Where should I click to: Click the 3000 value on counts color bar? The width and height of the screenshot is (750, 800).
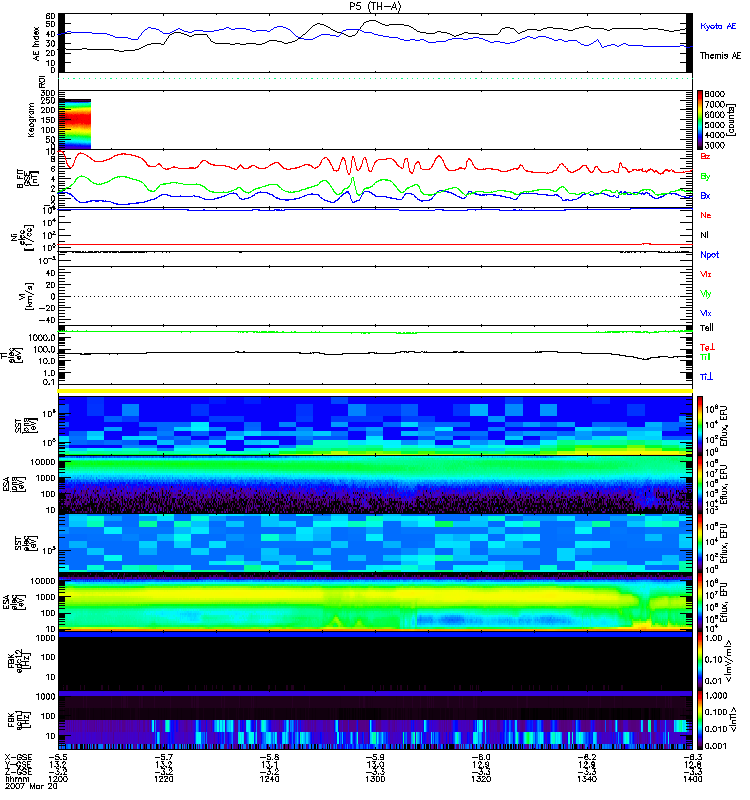[715, 145]
